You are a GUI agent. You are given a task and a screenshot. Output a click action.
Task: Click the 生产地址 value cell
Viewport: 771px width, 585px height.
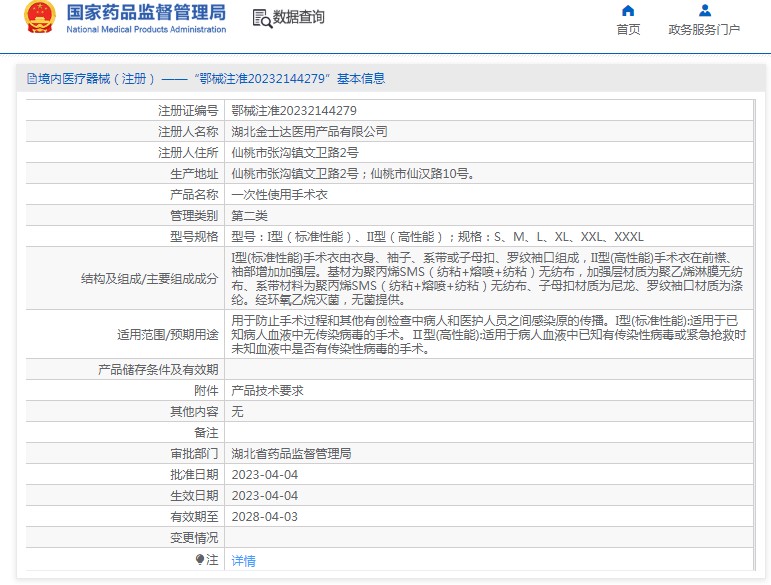[489, 174]
